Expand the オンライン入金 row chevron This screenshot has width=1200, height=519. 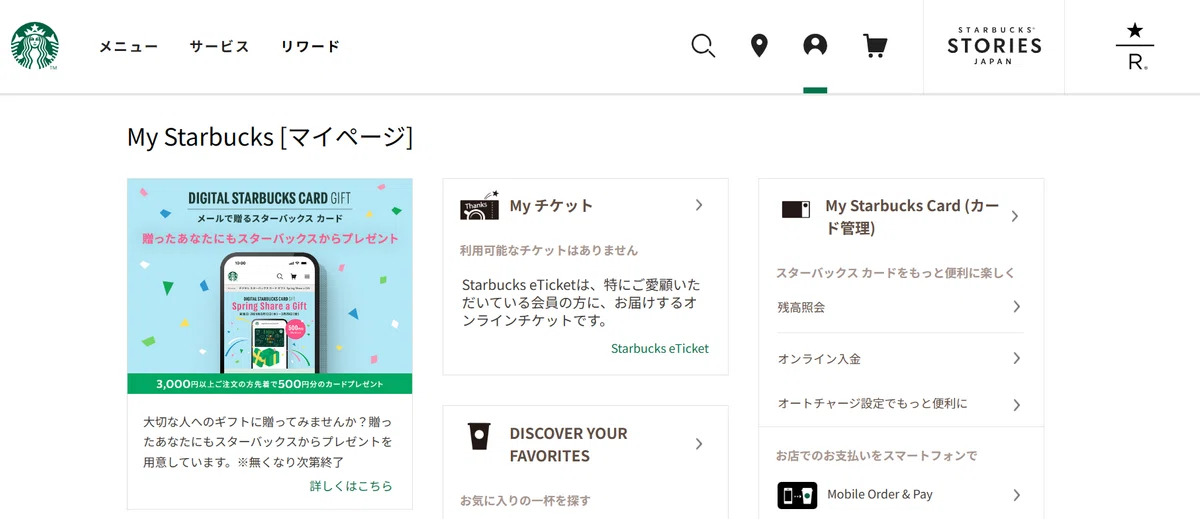[x=1016, y=358]
